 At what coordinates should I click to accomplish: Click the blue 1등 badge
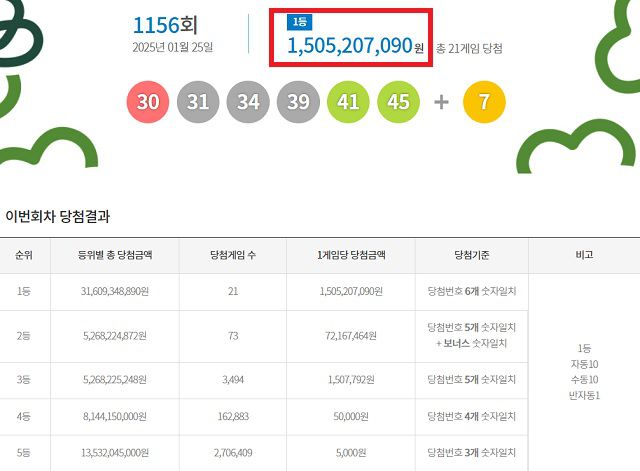click(300, 22)
